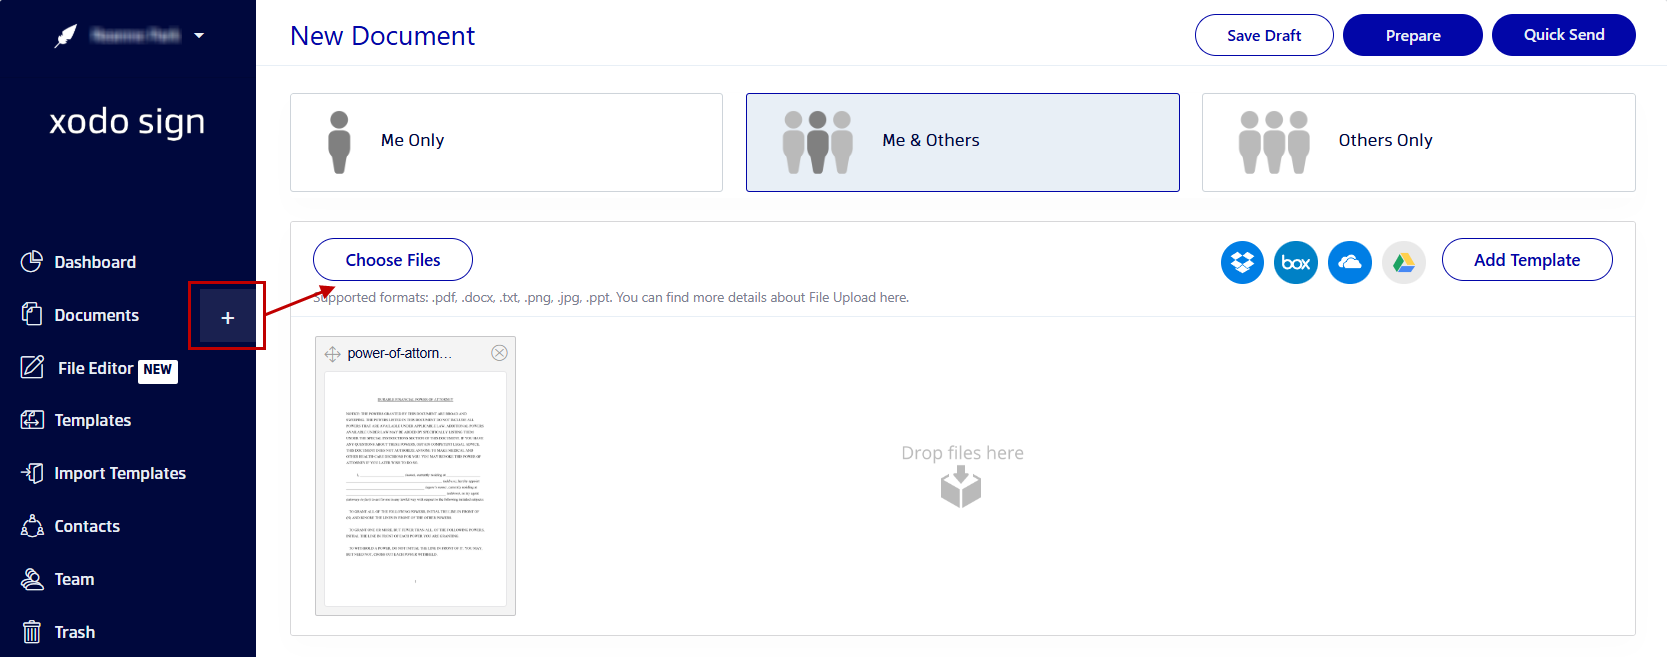Screen dimensions: 1667x657
Task: Click the Drop files here text
Action: click(x=962, y=453)
